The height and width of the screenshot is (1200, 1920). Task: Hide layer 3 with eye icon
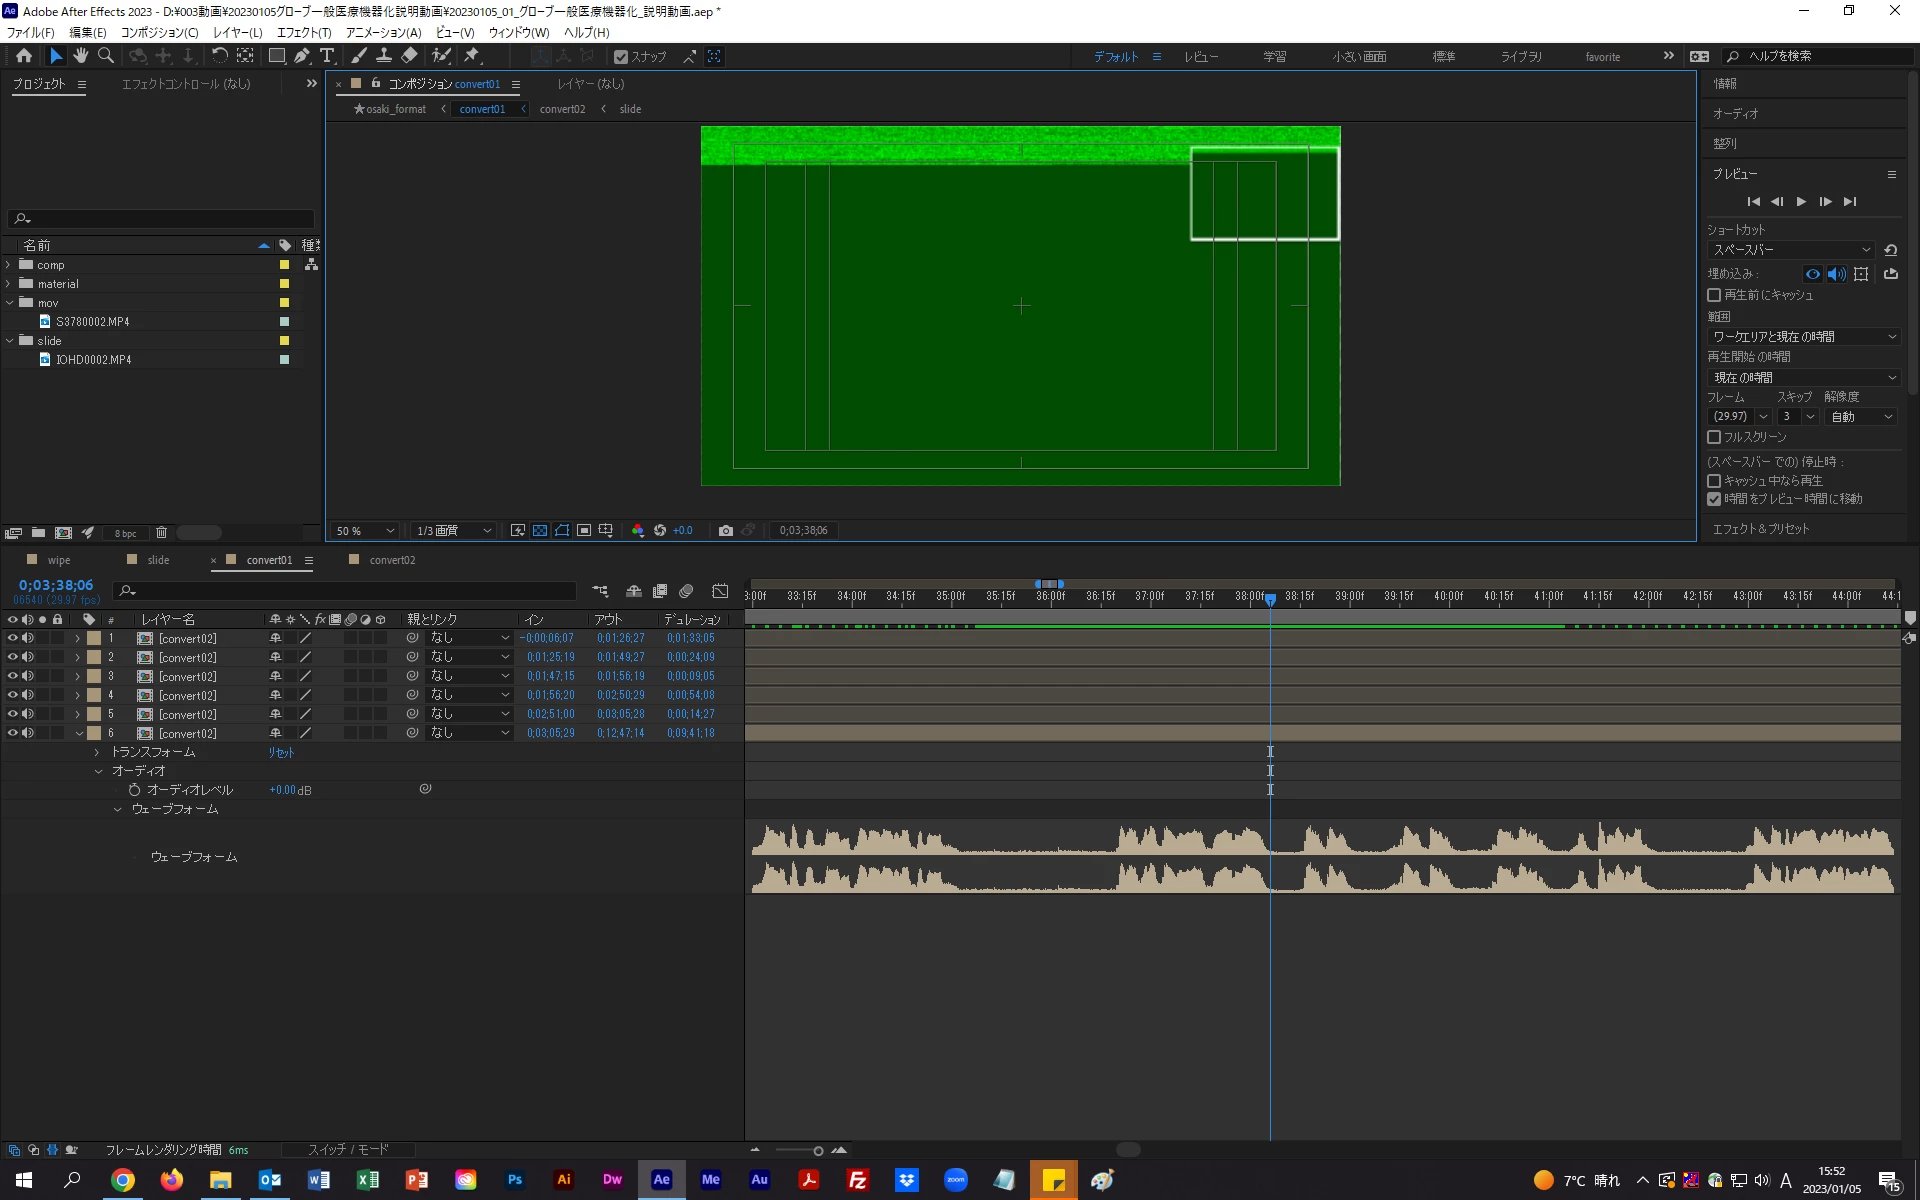(x=12, y=676)
